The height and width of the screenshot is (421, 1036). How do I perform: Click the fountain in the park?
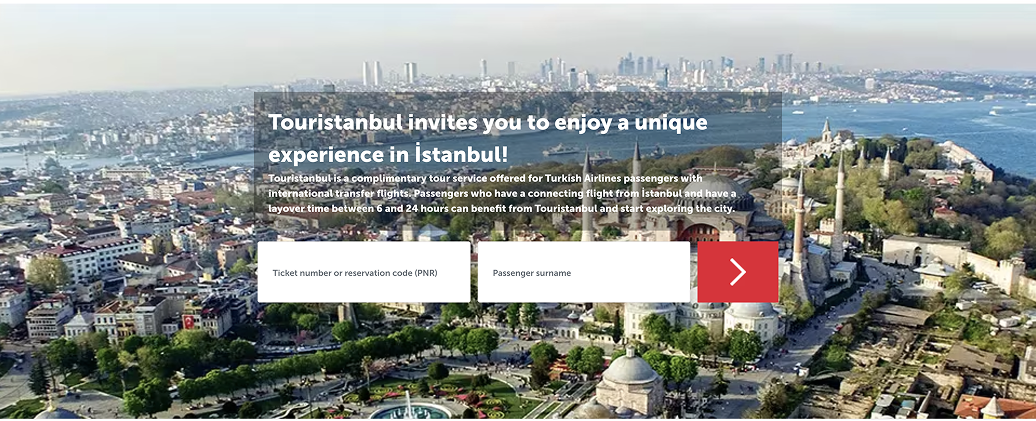coord(410,408)
